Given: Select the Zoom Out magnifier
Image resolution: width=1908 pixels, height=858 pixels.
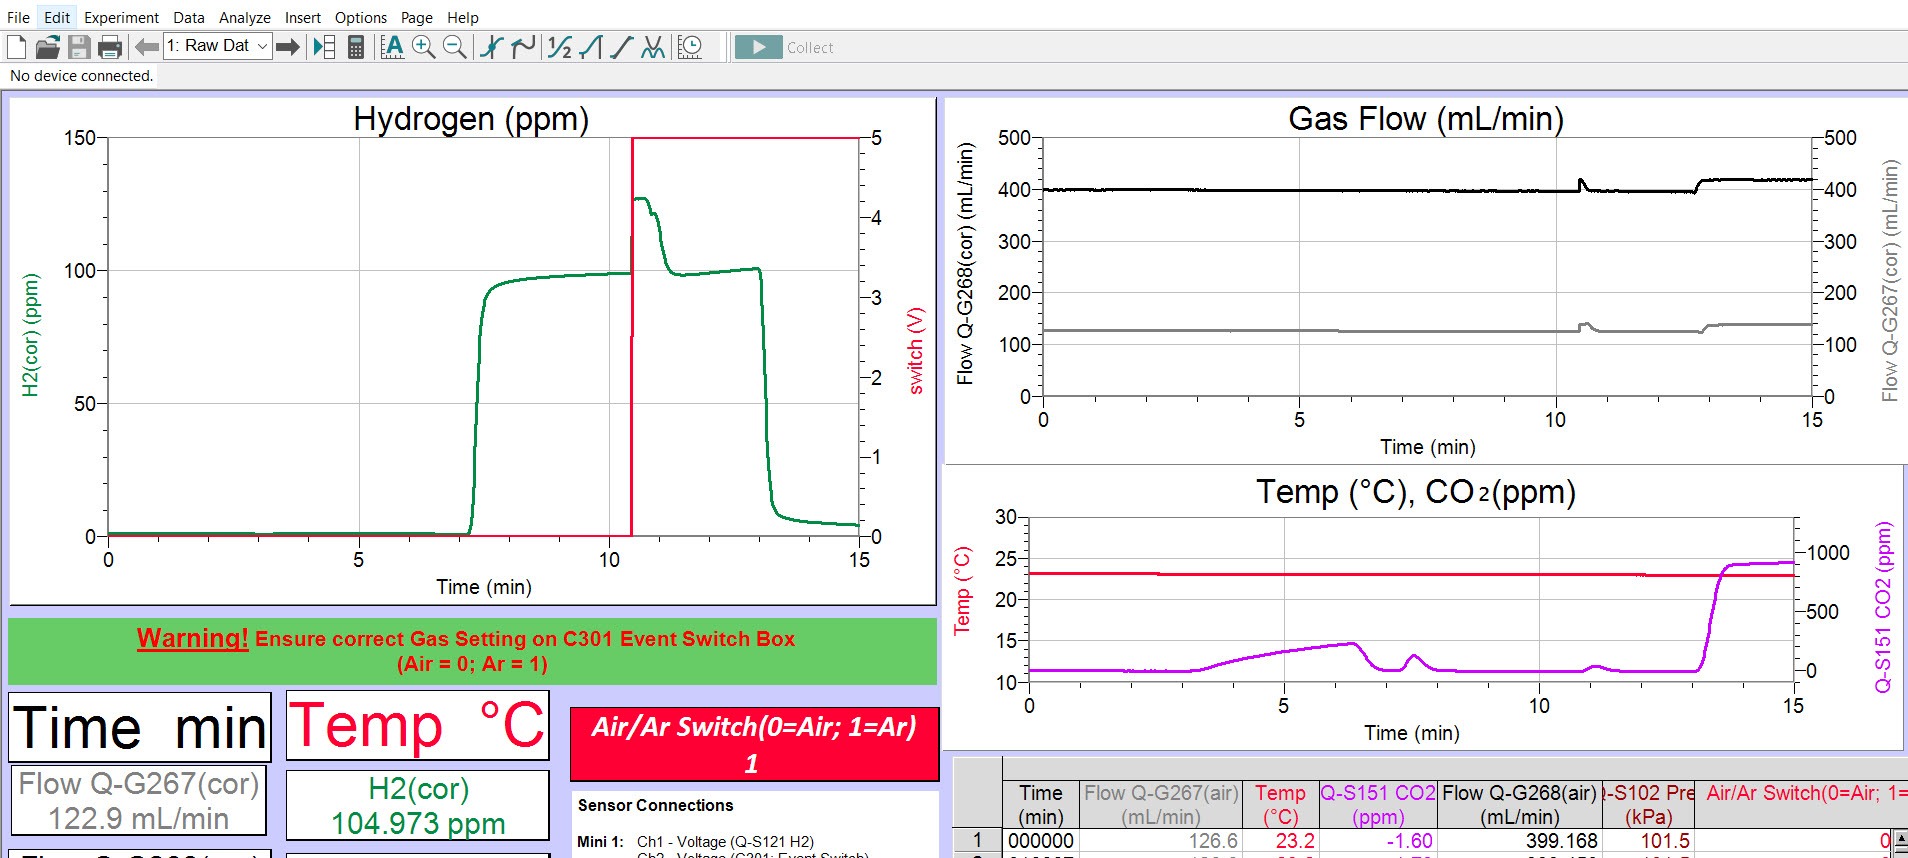Looking at the screenshot, I should pyautogui.click(x=455, y=47).
